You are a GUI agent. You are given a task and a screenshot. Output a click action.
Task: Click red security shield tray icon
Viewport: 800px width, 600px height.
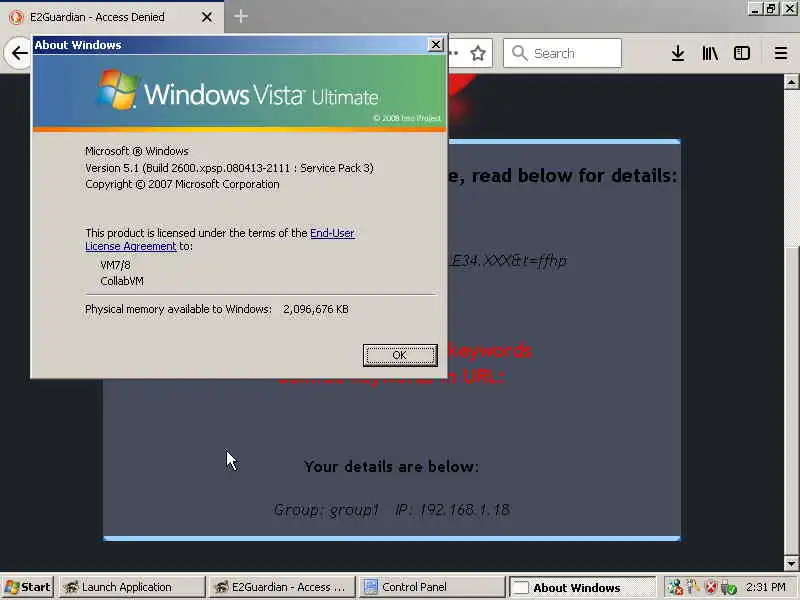(x=710, y=588)
